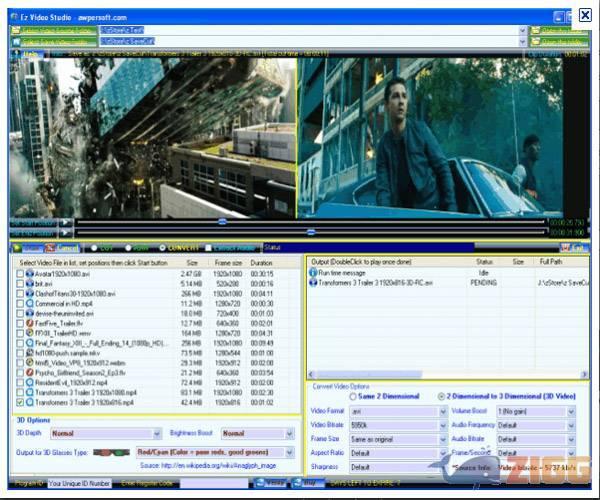600x500 pixels.
Task: Click the file icon for brit.avi
Action: coord(29,284)
